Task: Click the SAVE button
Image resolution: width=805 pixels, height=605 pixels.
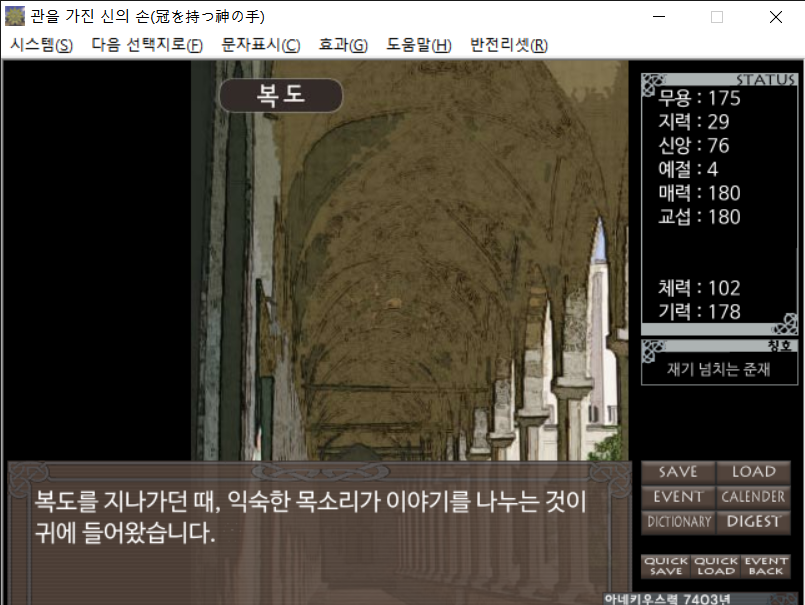Action: click(x=678, y=472)
